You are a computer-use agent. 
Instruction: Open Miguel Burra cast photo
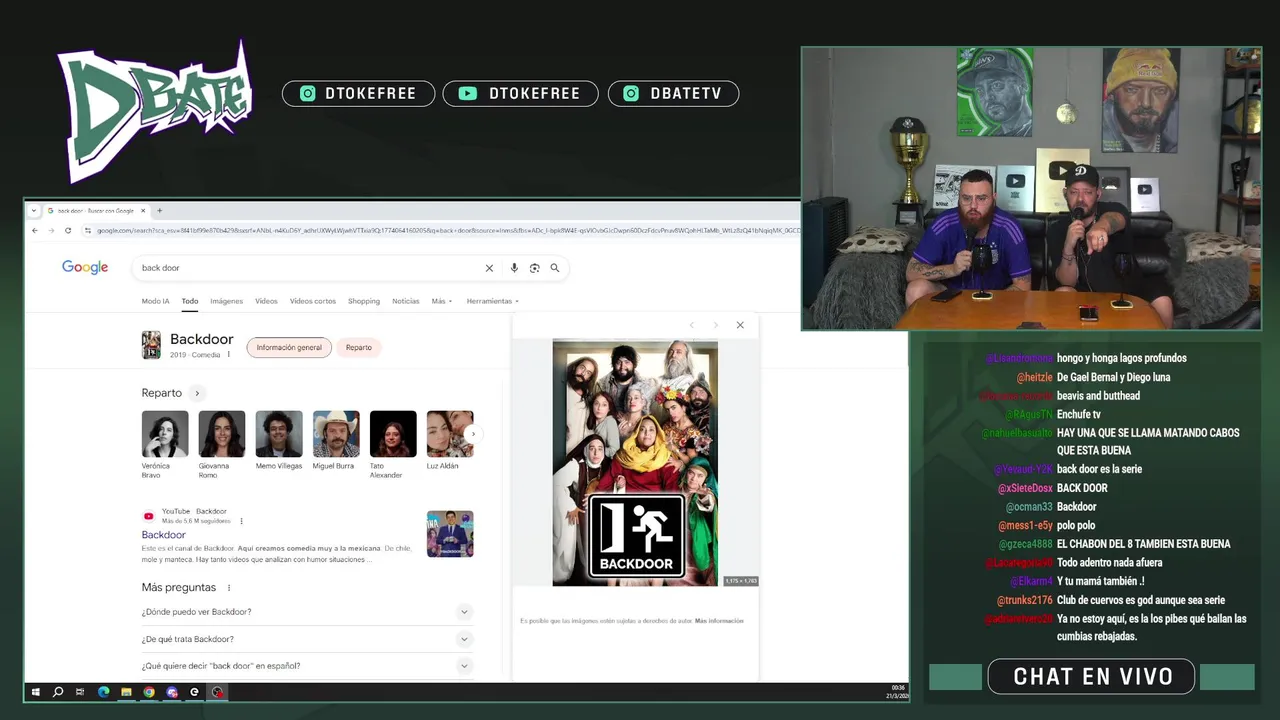[336, 434]
